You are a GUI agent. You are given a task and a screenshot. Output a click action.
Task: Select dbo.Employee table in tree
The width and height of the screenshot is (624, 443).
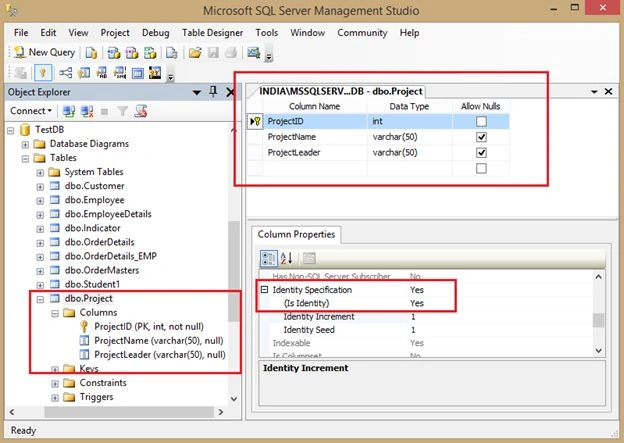coord(94,200)
